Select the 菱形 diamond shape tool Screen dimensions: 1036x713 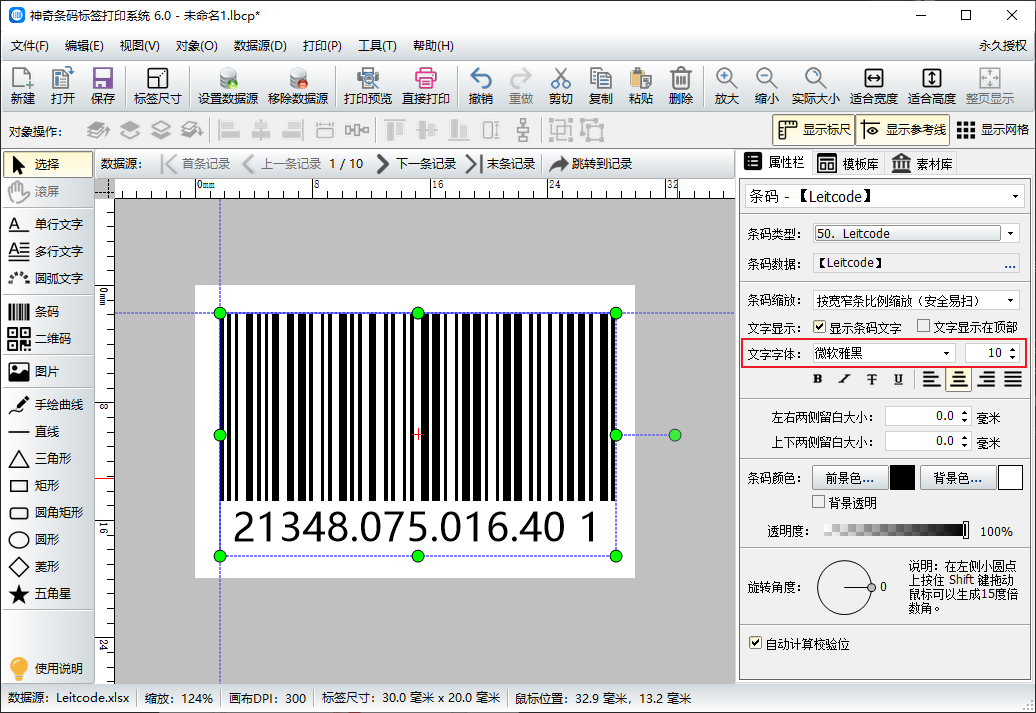[48, 566]
